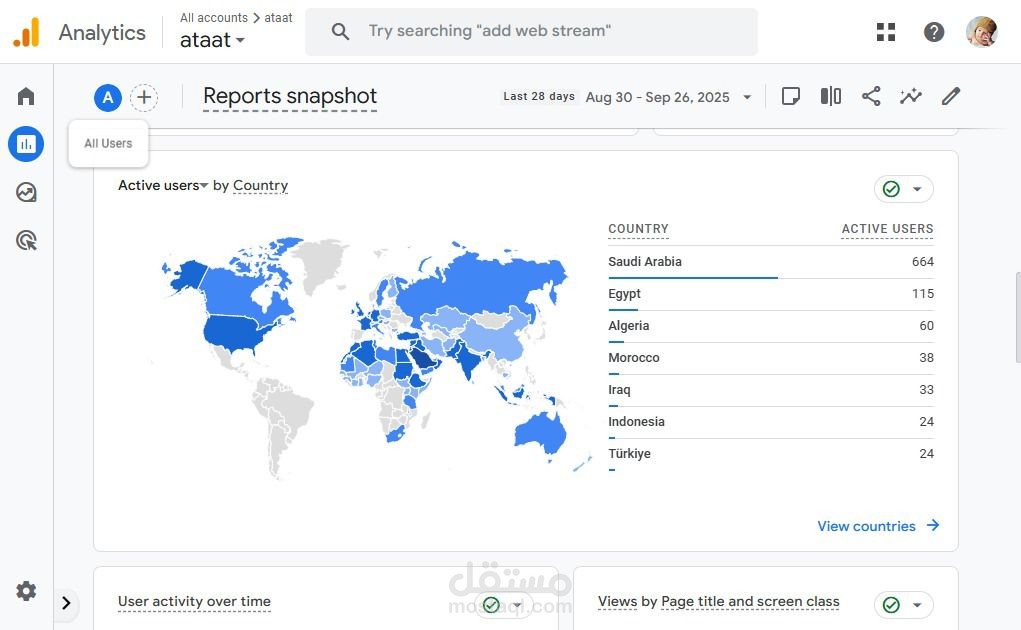Add a comparison with plus button

(144, 97)
